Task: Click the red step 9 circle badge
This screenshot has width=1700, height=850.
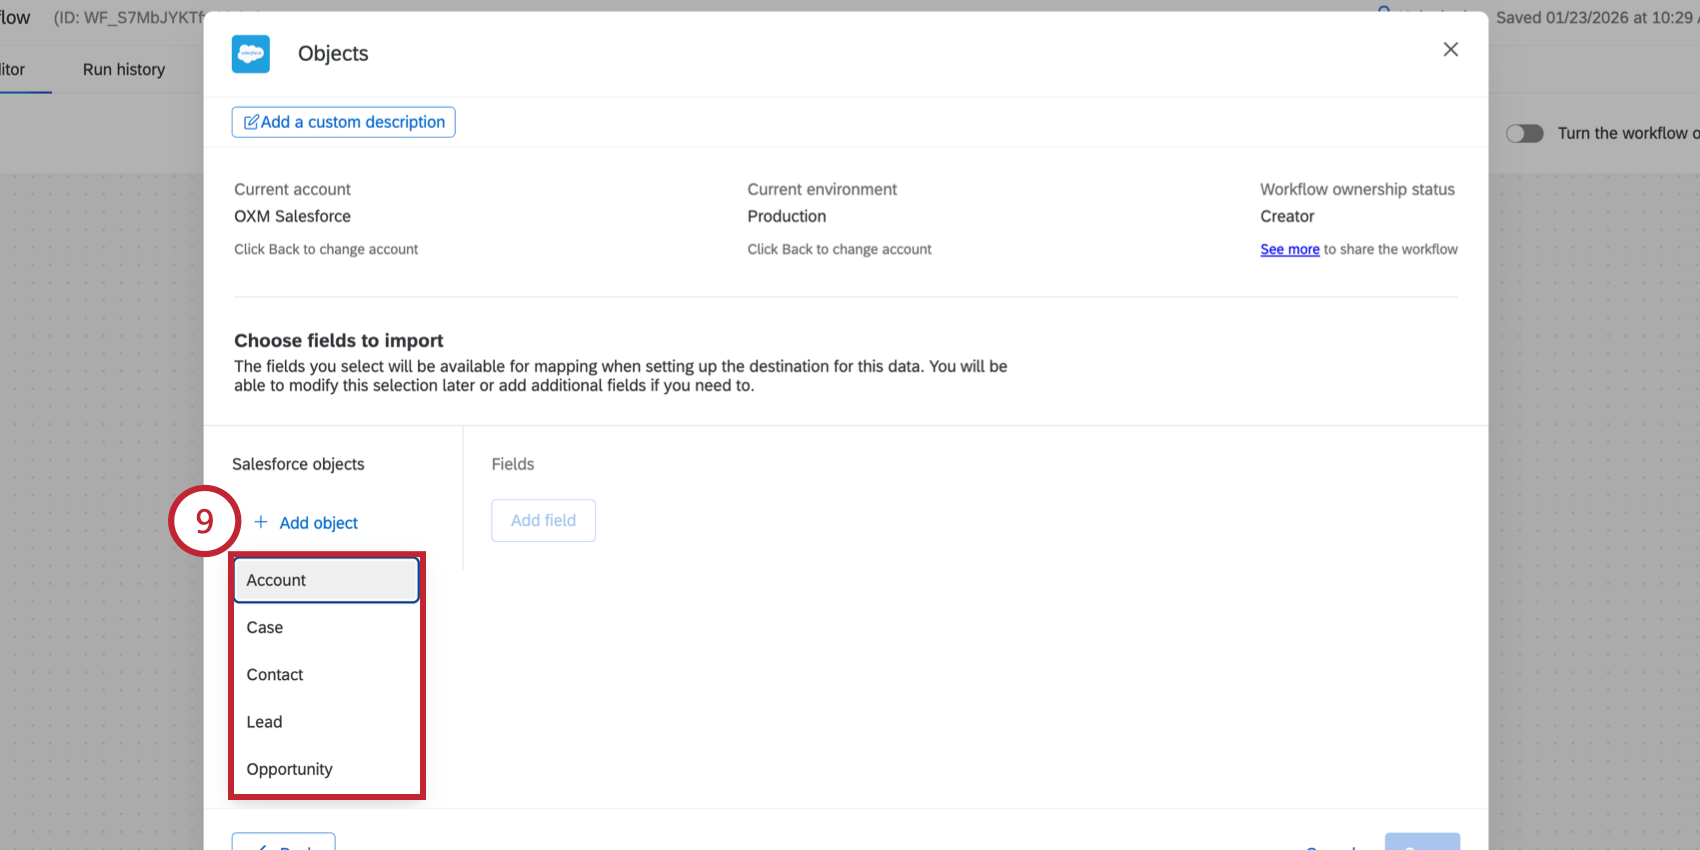Action: pyautogui.click(x=205, y=521)
